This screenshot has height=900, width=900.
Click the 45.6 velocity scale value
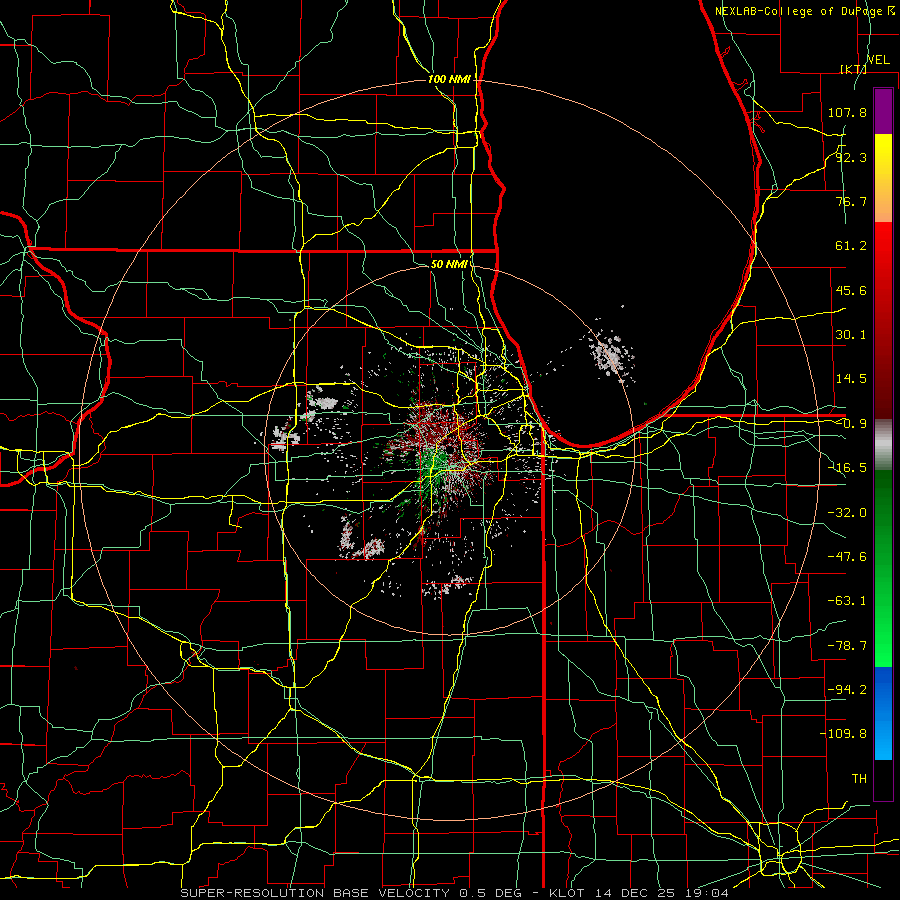[851, 290]
